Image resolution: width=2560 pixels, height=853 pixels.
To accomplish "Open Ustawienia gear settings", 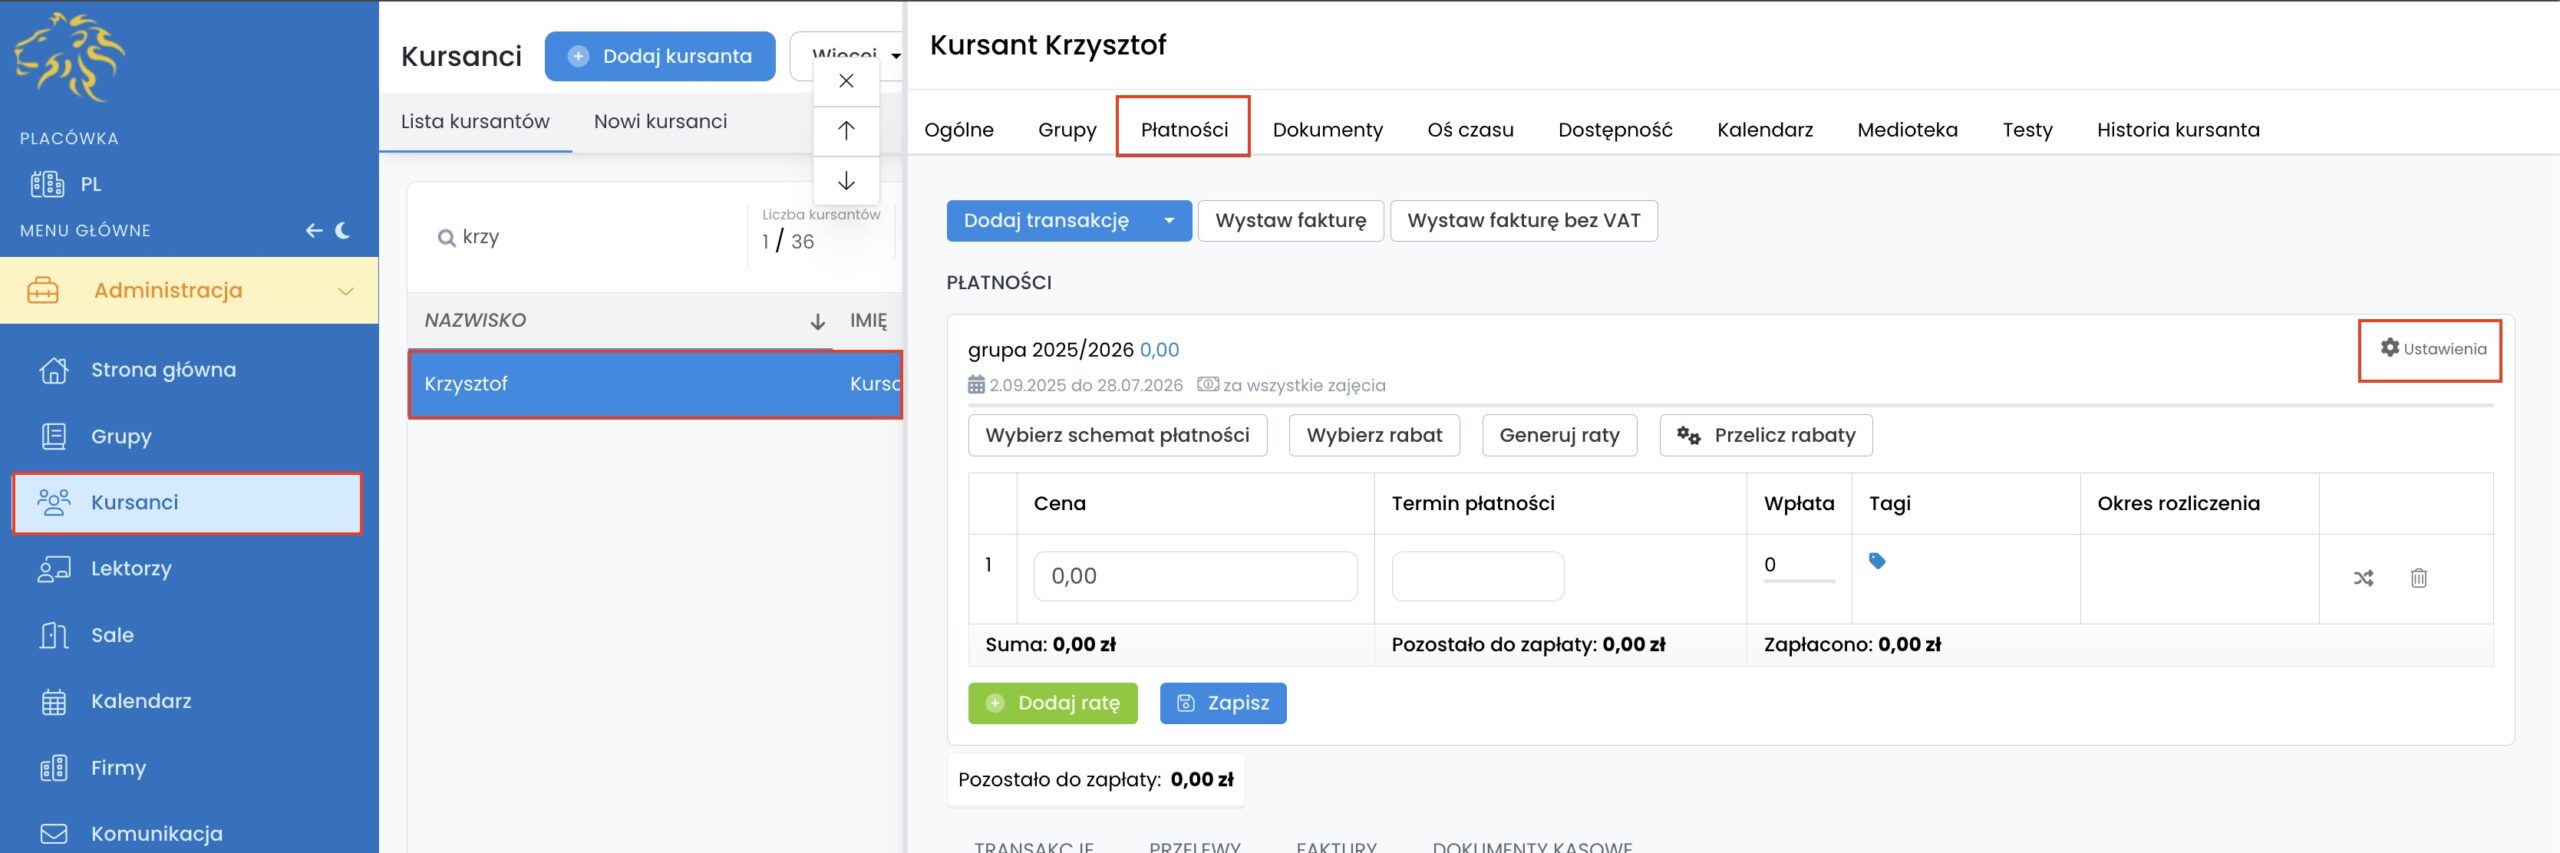I will (x=2432, y=349).
